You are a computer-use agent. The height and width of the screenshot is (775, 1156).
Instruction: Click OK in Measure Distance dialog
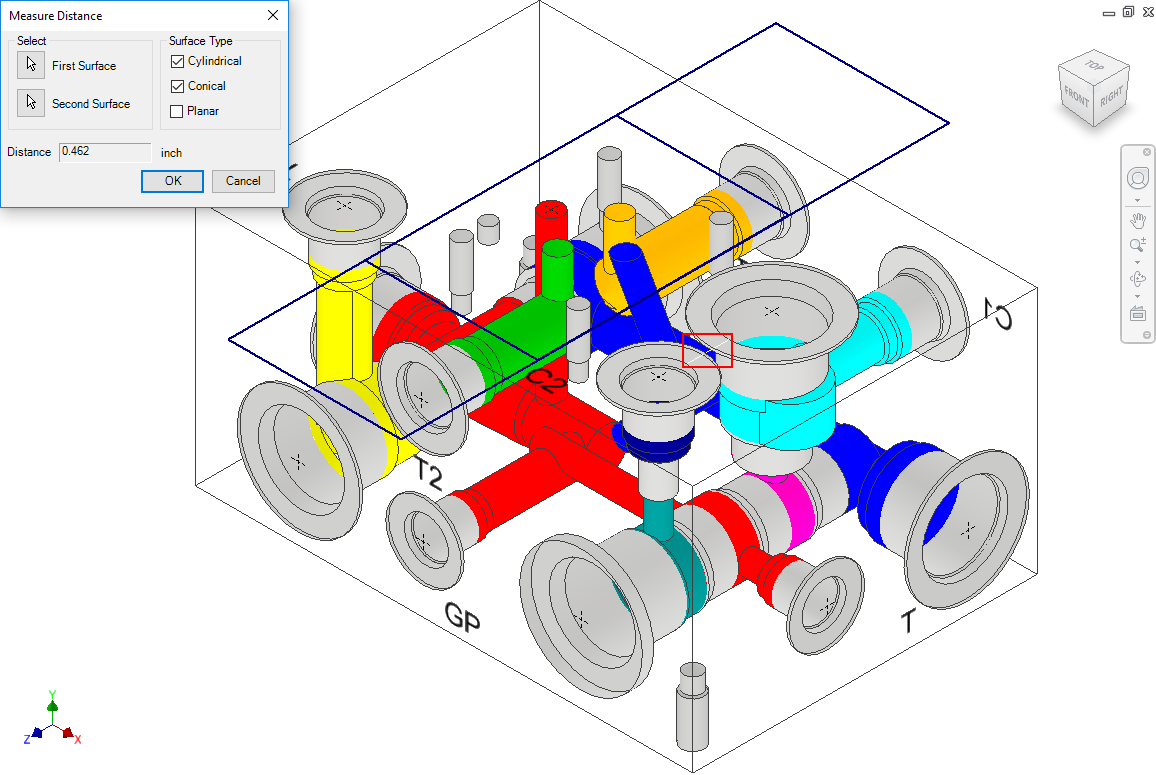click(x=173, y=181)
